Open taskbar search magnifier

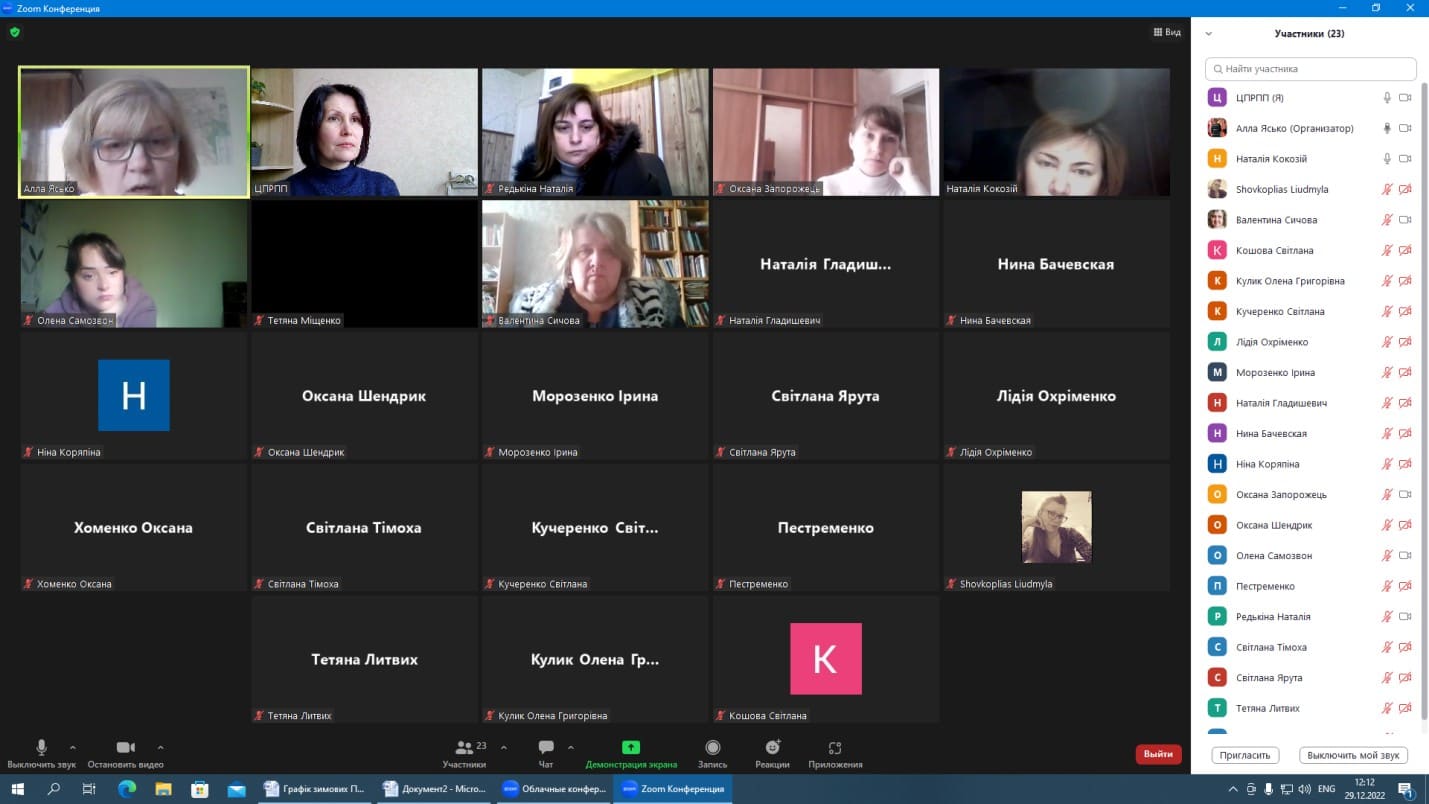(x=54, y=789)
